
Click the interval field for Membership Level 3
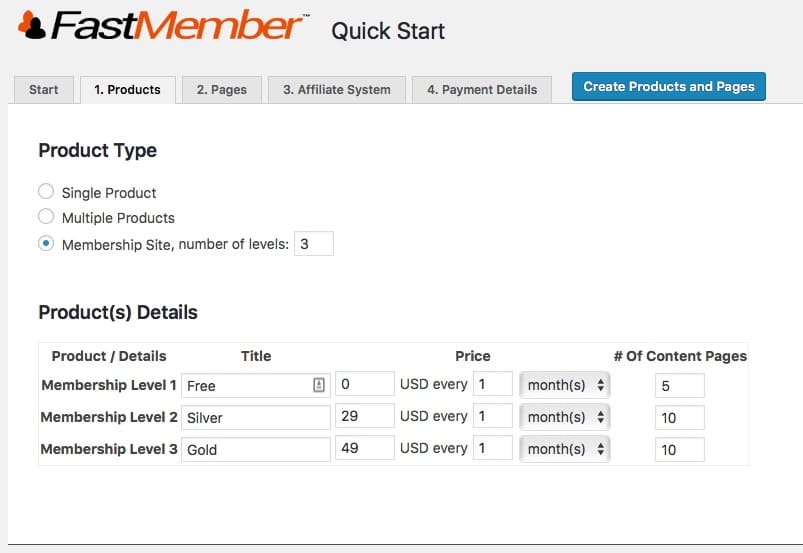click(x=493, y=448)
